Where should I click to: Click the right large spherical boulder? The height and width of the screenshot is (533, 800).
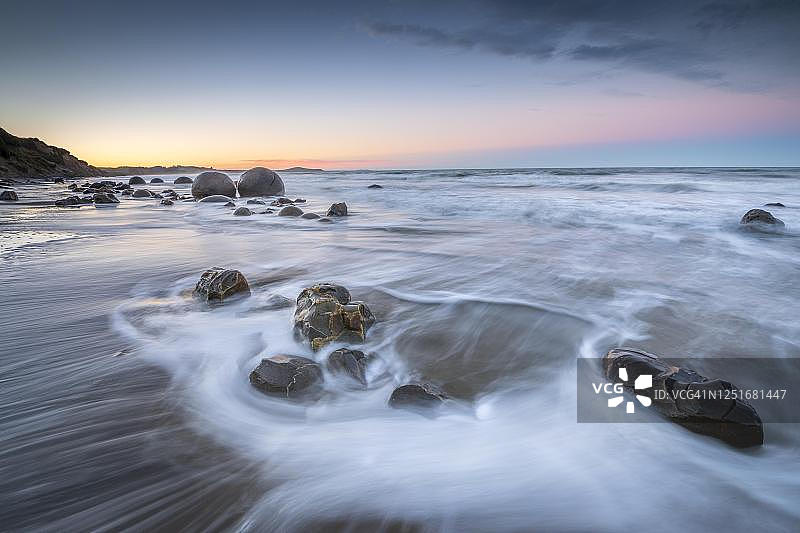(260, 182)
